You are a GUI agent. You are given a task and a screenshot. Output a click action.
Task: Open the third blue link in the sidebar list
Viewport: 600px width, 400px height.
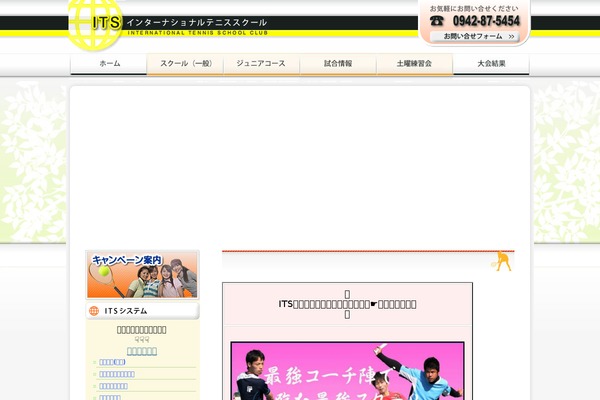point(113,386)
